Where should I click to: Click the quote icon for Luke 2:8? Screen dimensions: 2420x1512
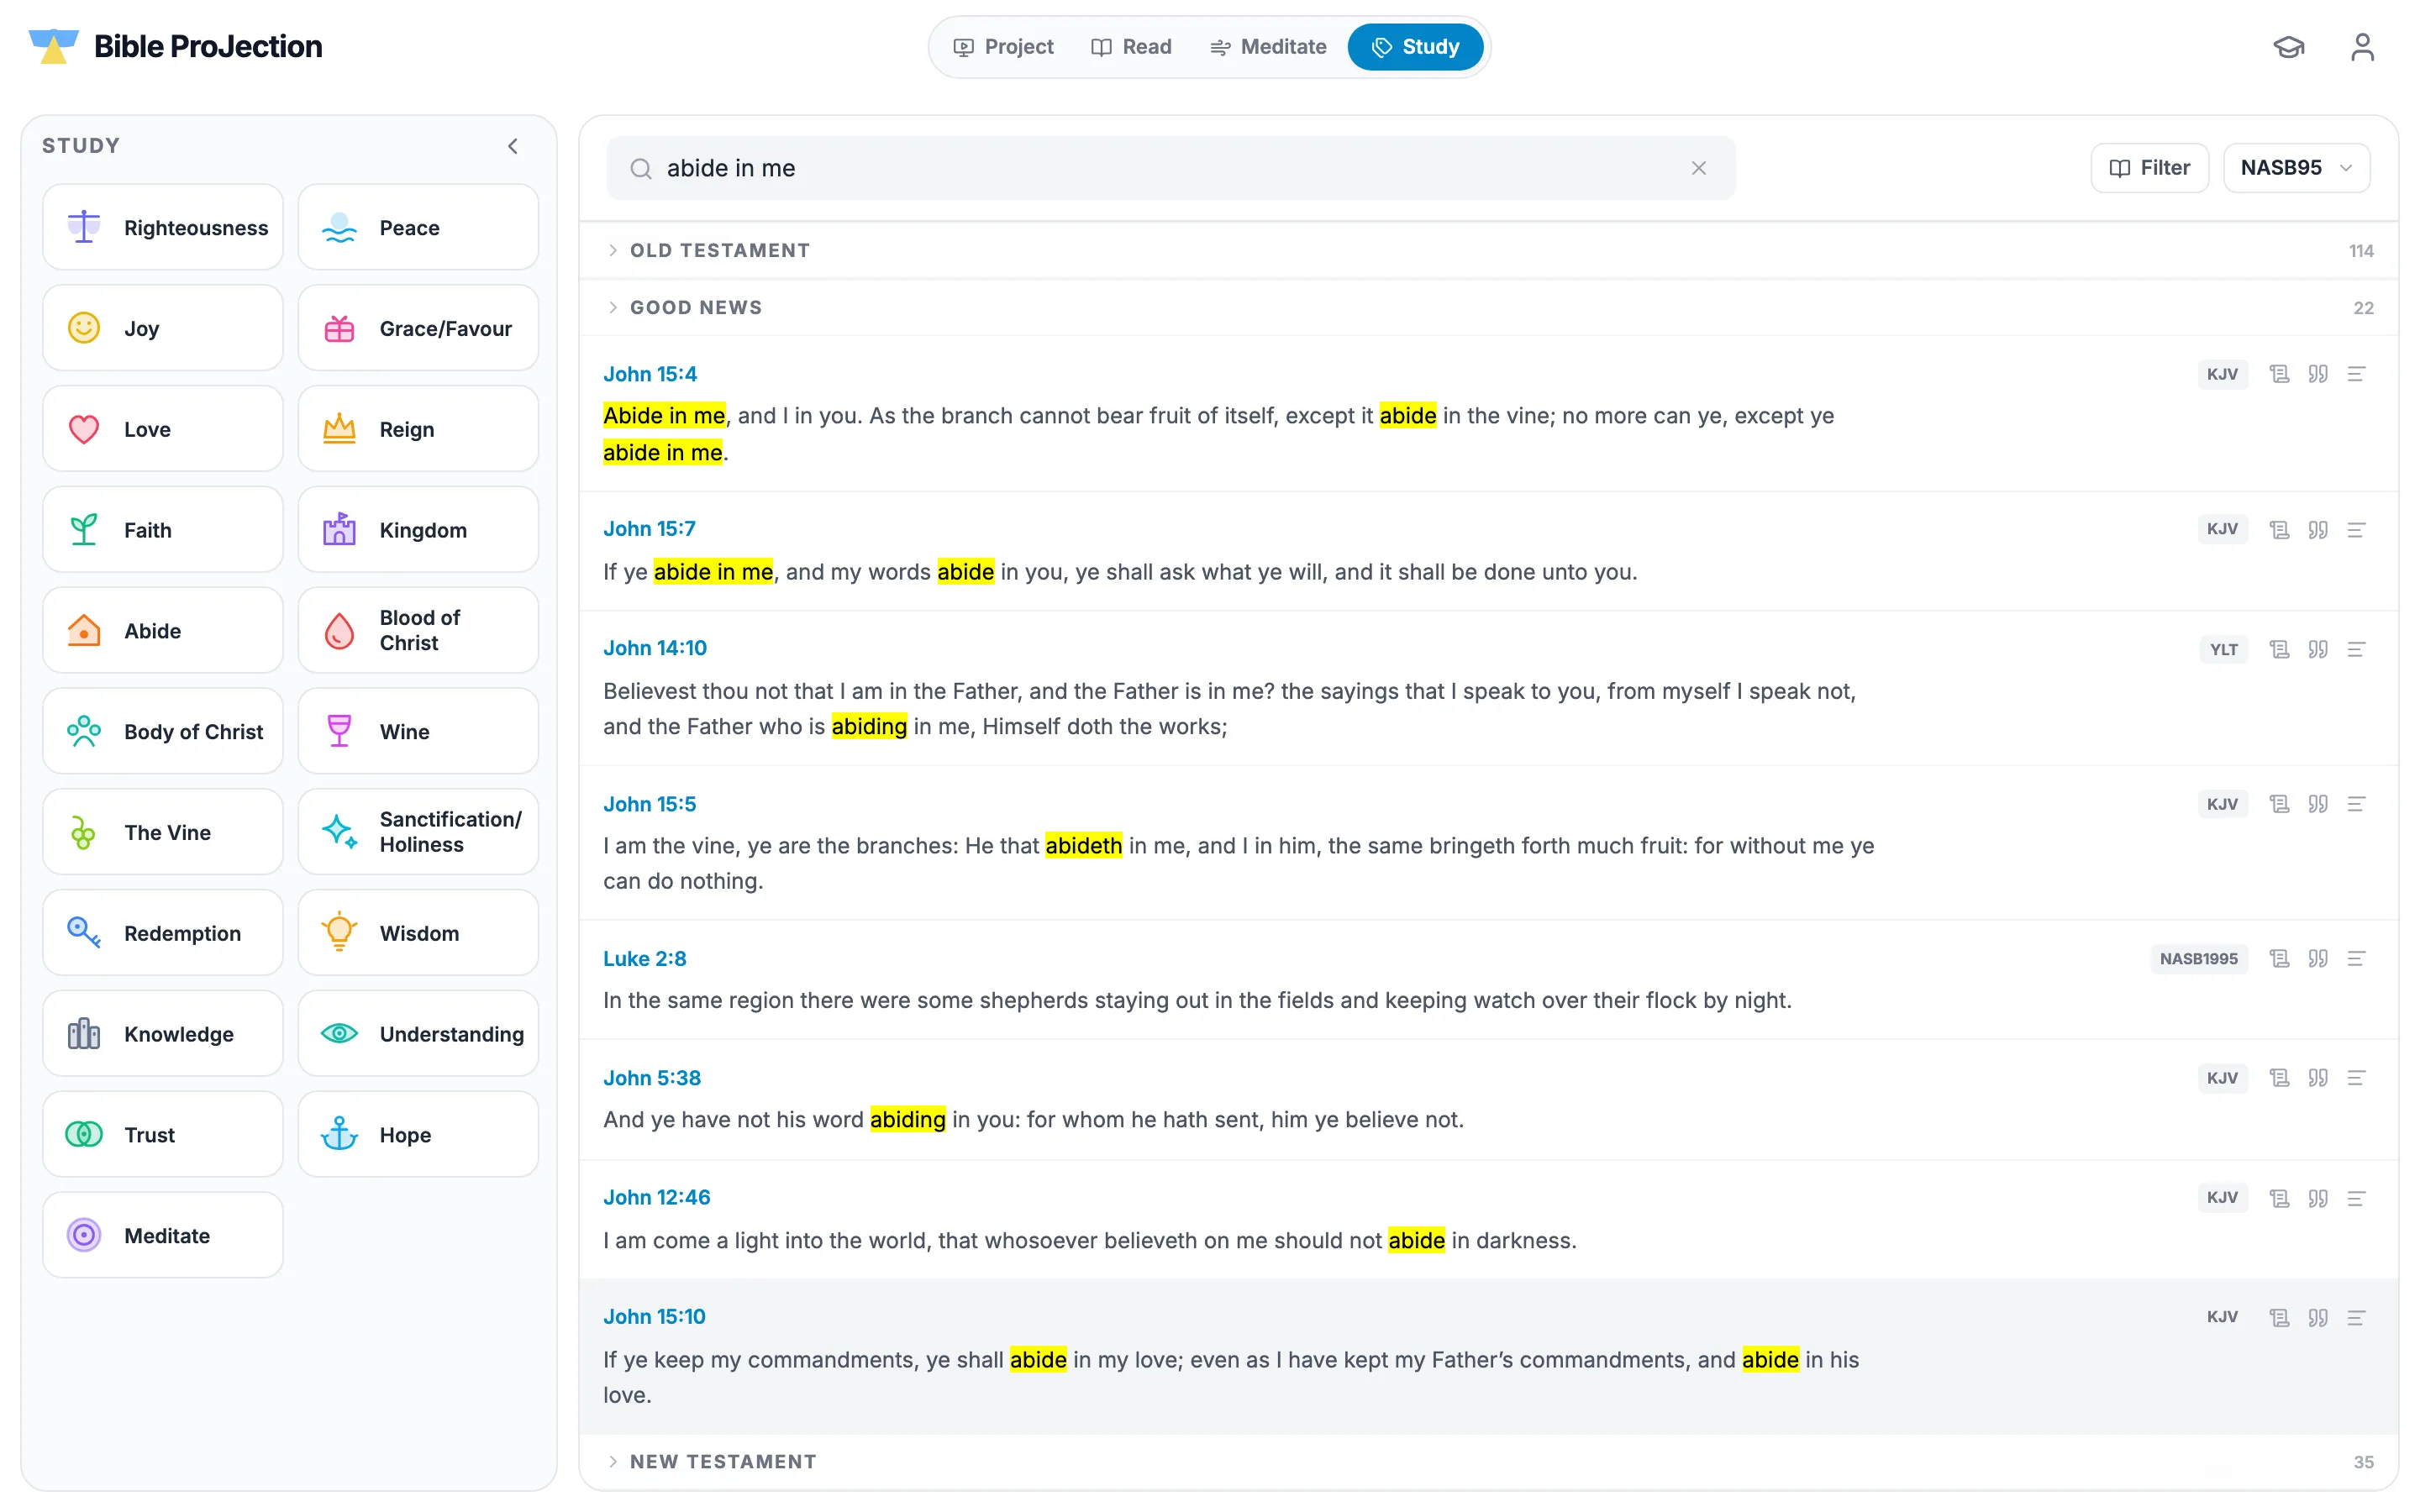click(x=2318, y=958)
